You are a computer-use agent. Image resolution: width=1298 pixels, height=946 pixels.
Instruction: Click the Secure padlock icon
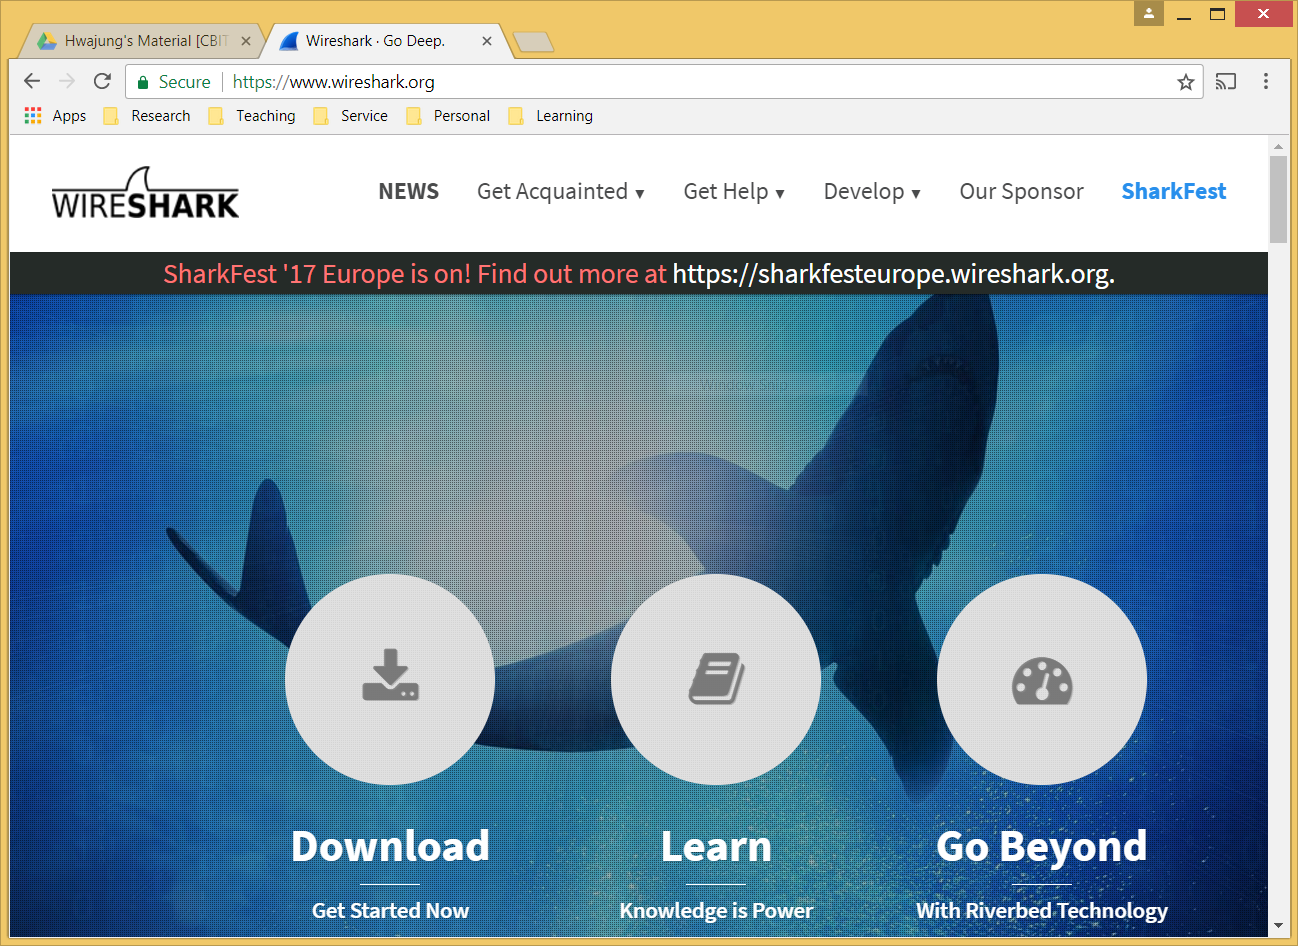(143, 82)
